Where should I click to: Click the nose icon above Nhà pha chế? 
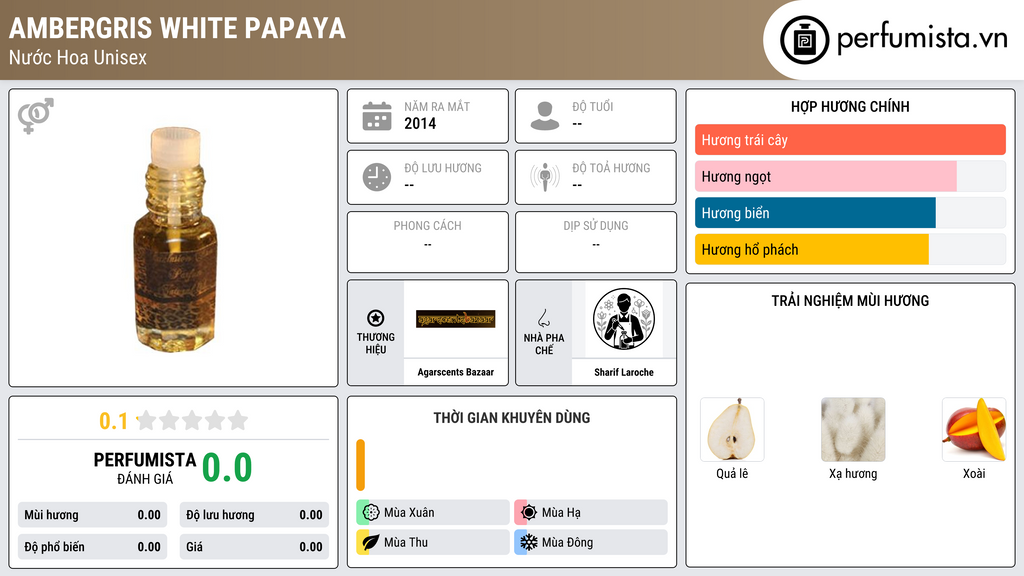pyautogui.click(x=543, y=318)
